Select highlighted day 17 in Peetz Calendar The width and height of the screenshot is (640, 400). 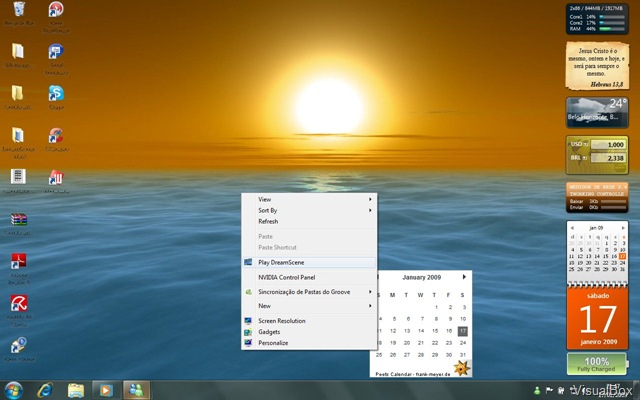(462, 331)
